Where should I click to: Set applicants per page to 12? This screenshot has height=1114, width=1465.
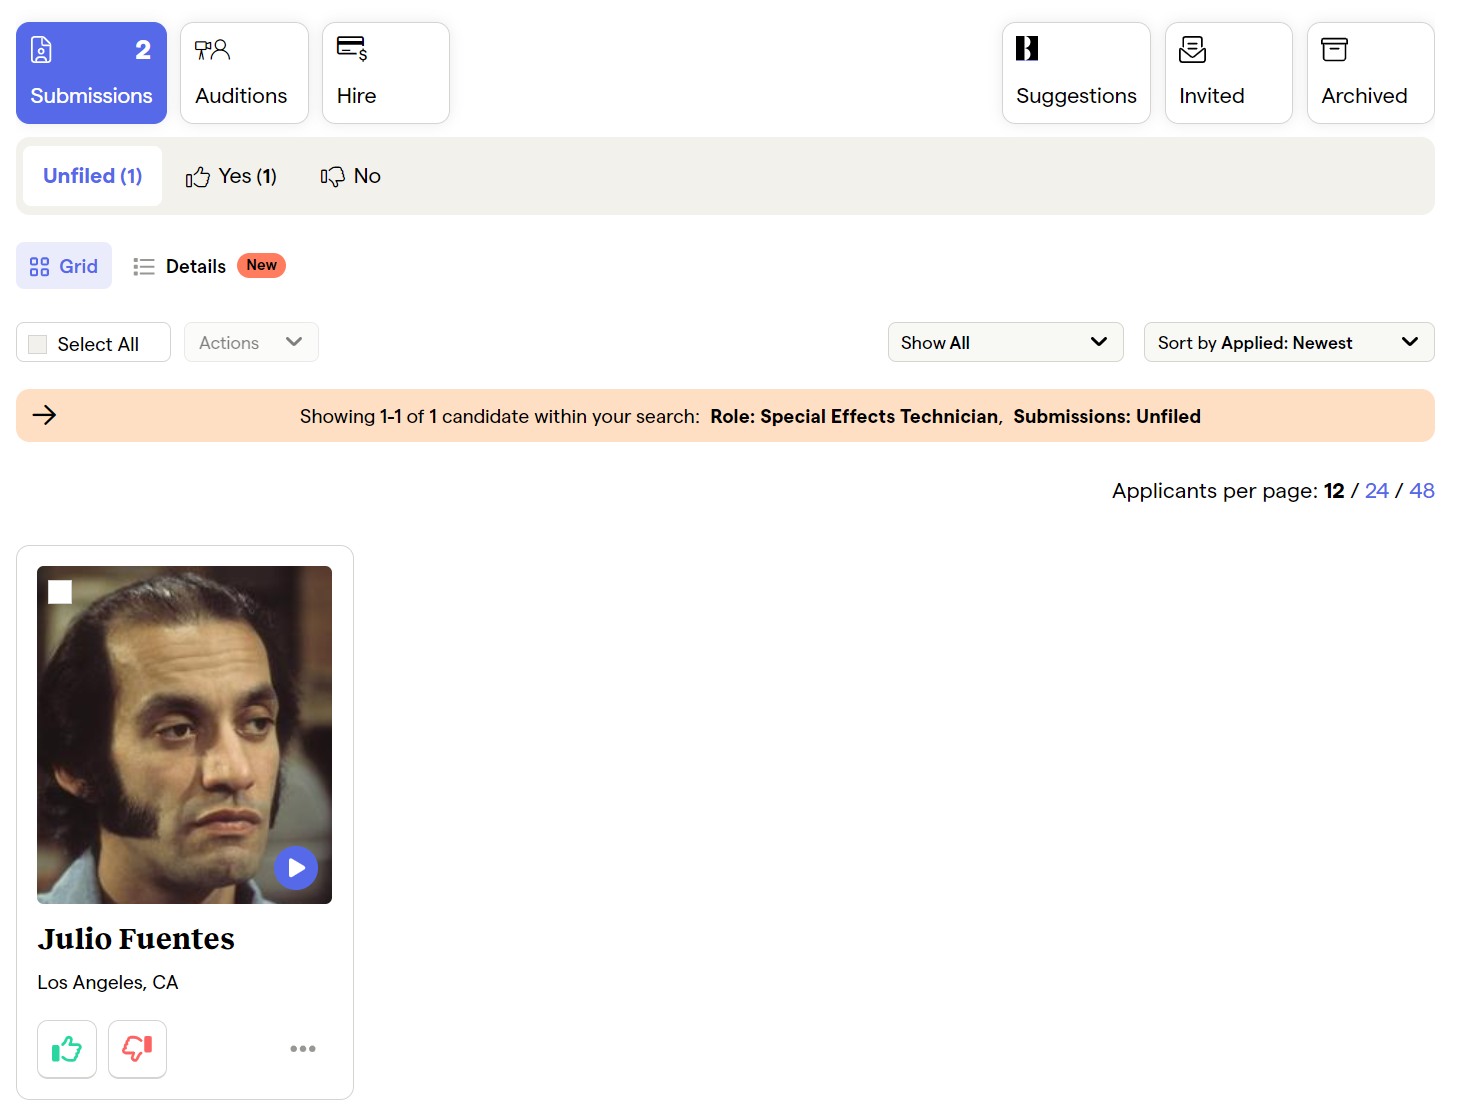click(x=1334, y=491)
